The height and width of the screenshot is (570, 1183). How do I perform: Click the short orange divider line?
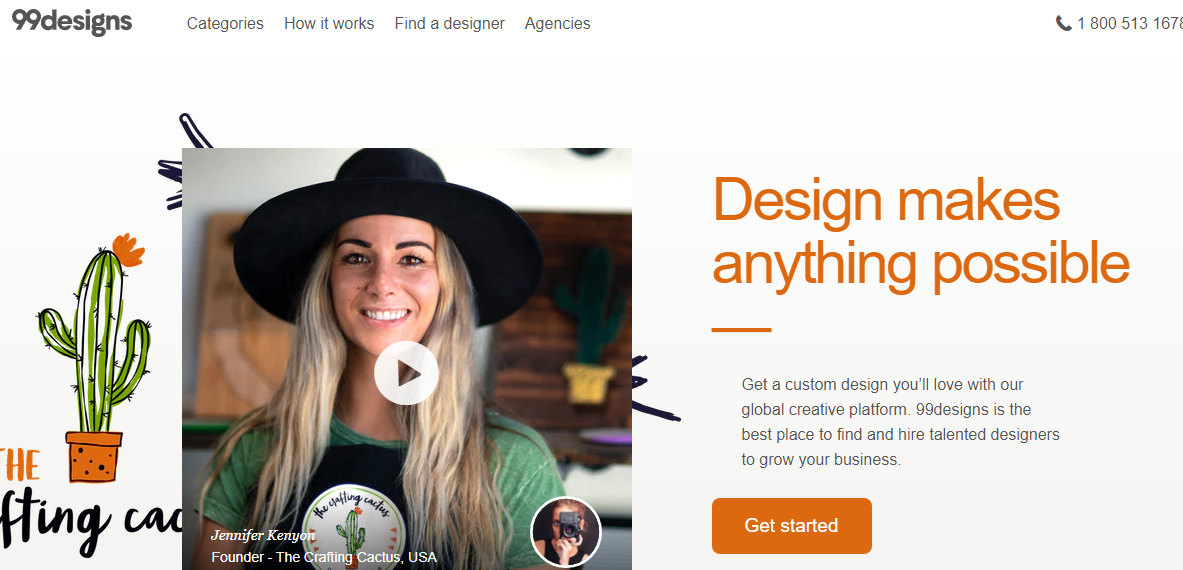click(x=741, y=329)
